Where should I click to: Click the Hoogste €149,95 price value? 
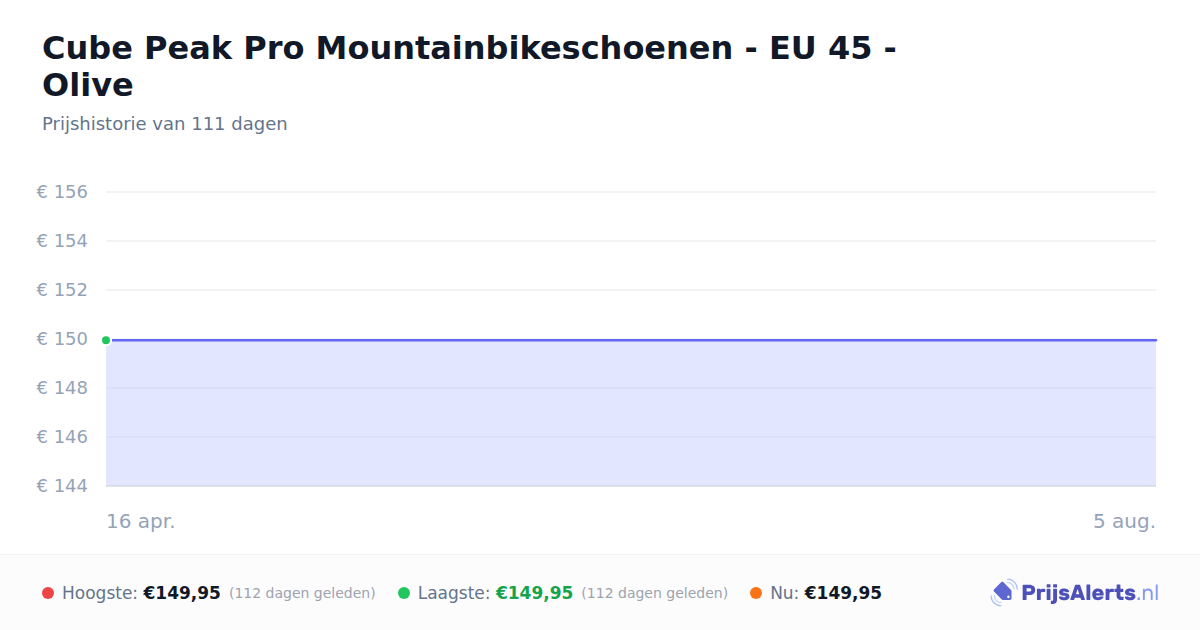pos(182,593)
